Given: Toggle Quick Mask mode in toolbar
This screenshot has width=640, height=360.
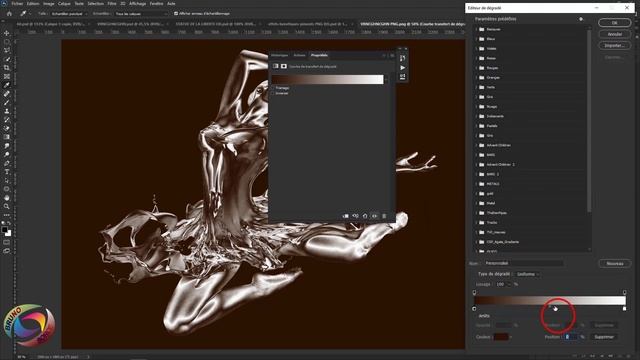Looking at the screenshot, I should (7, 242).
